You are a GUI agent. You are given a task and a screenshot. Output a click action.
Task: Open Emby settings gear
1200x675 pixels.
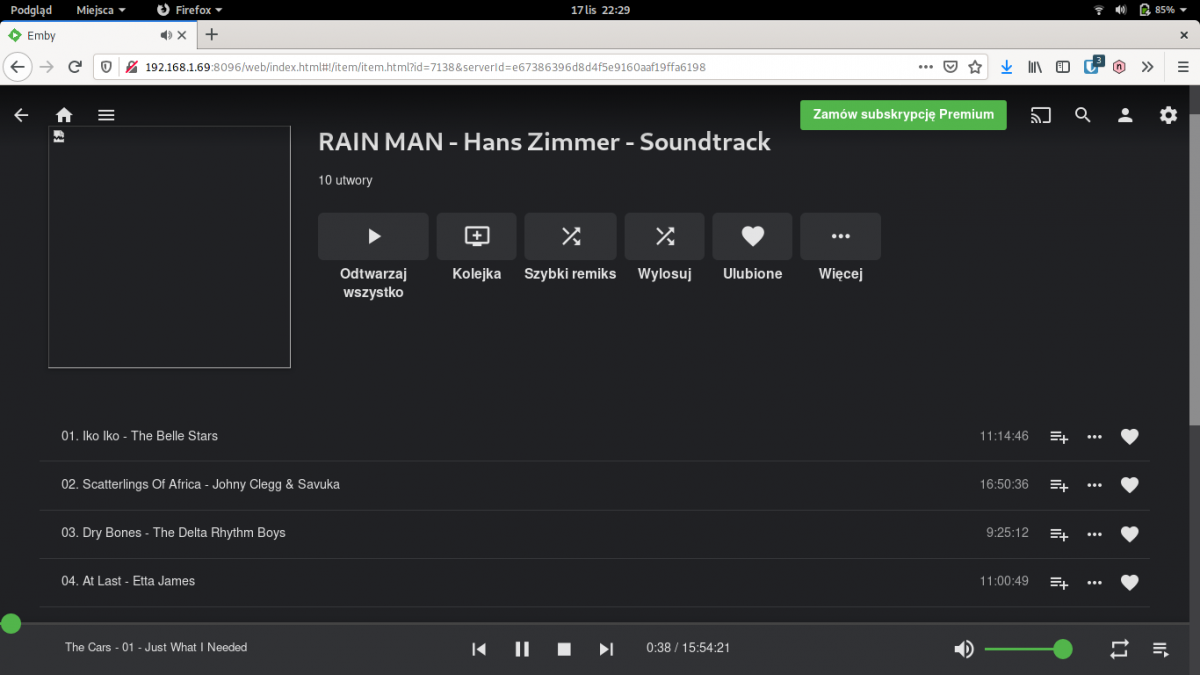tap(1168, 115)
